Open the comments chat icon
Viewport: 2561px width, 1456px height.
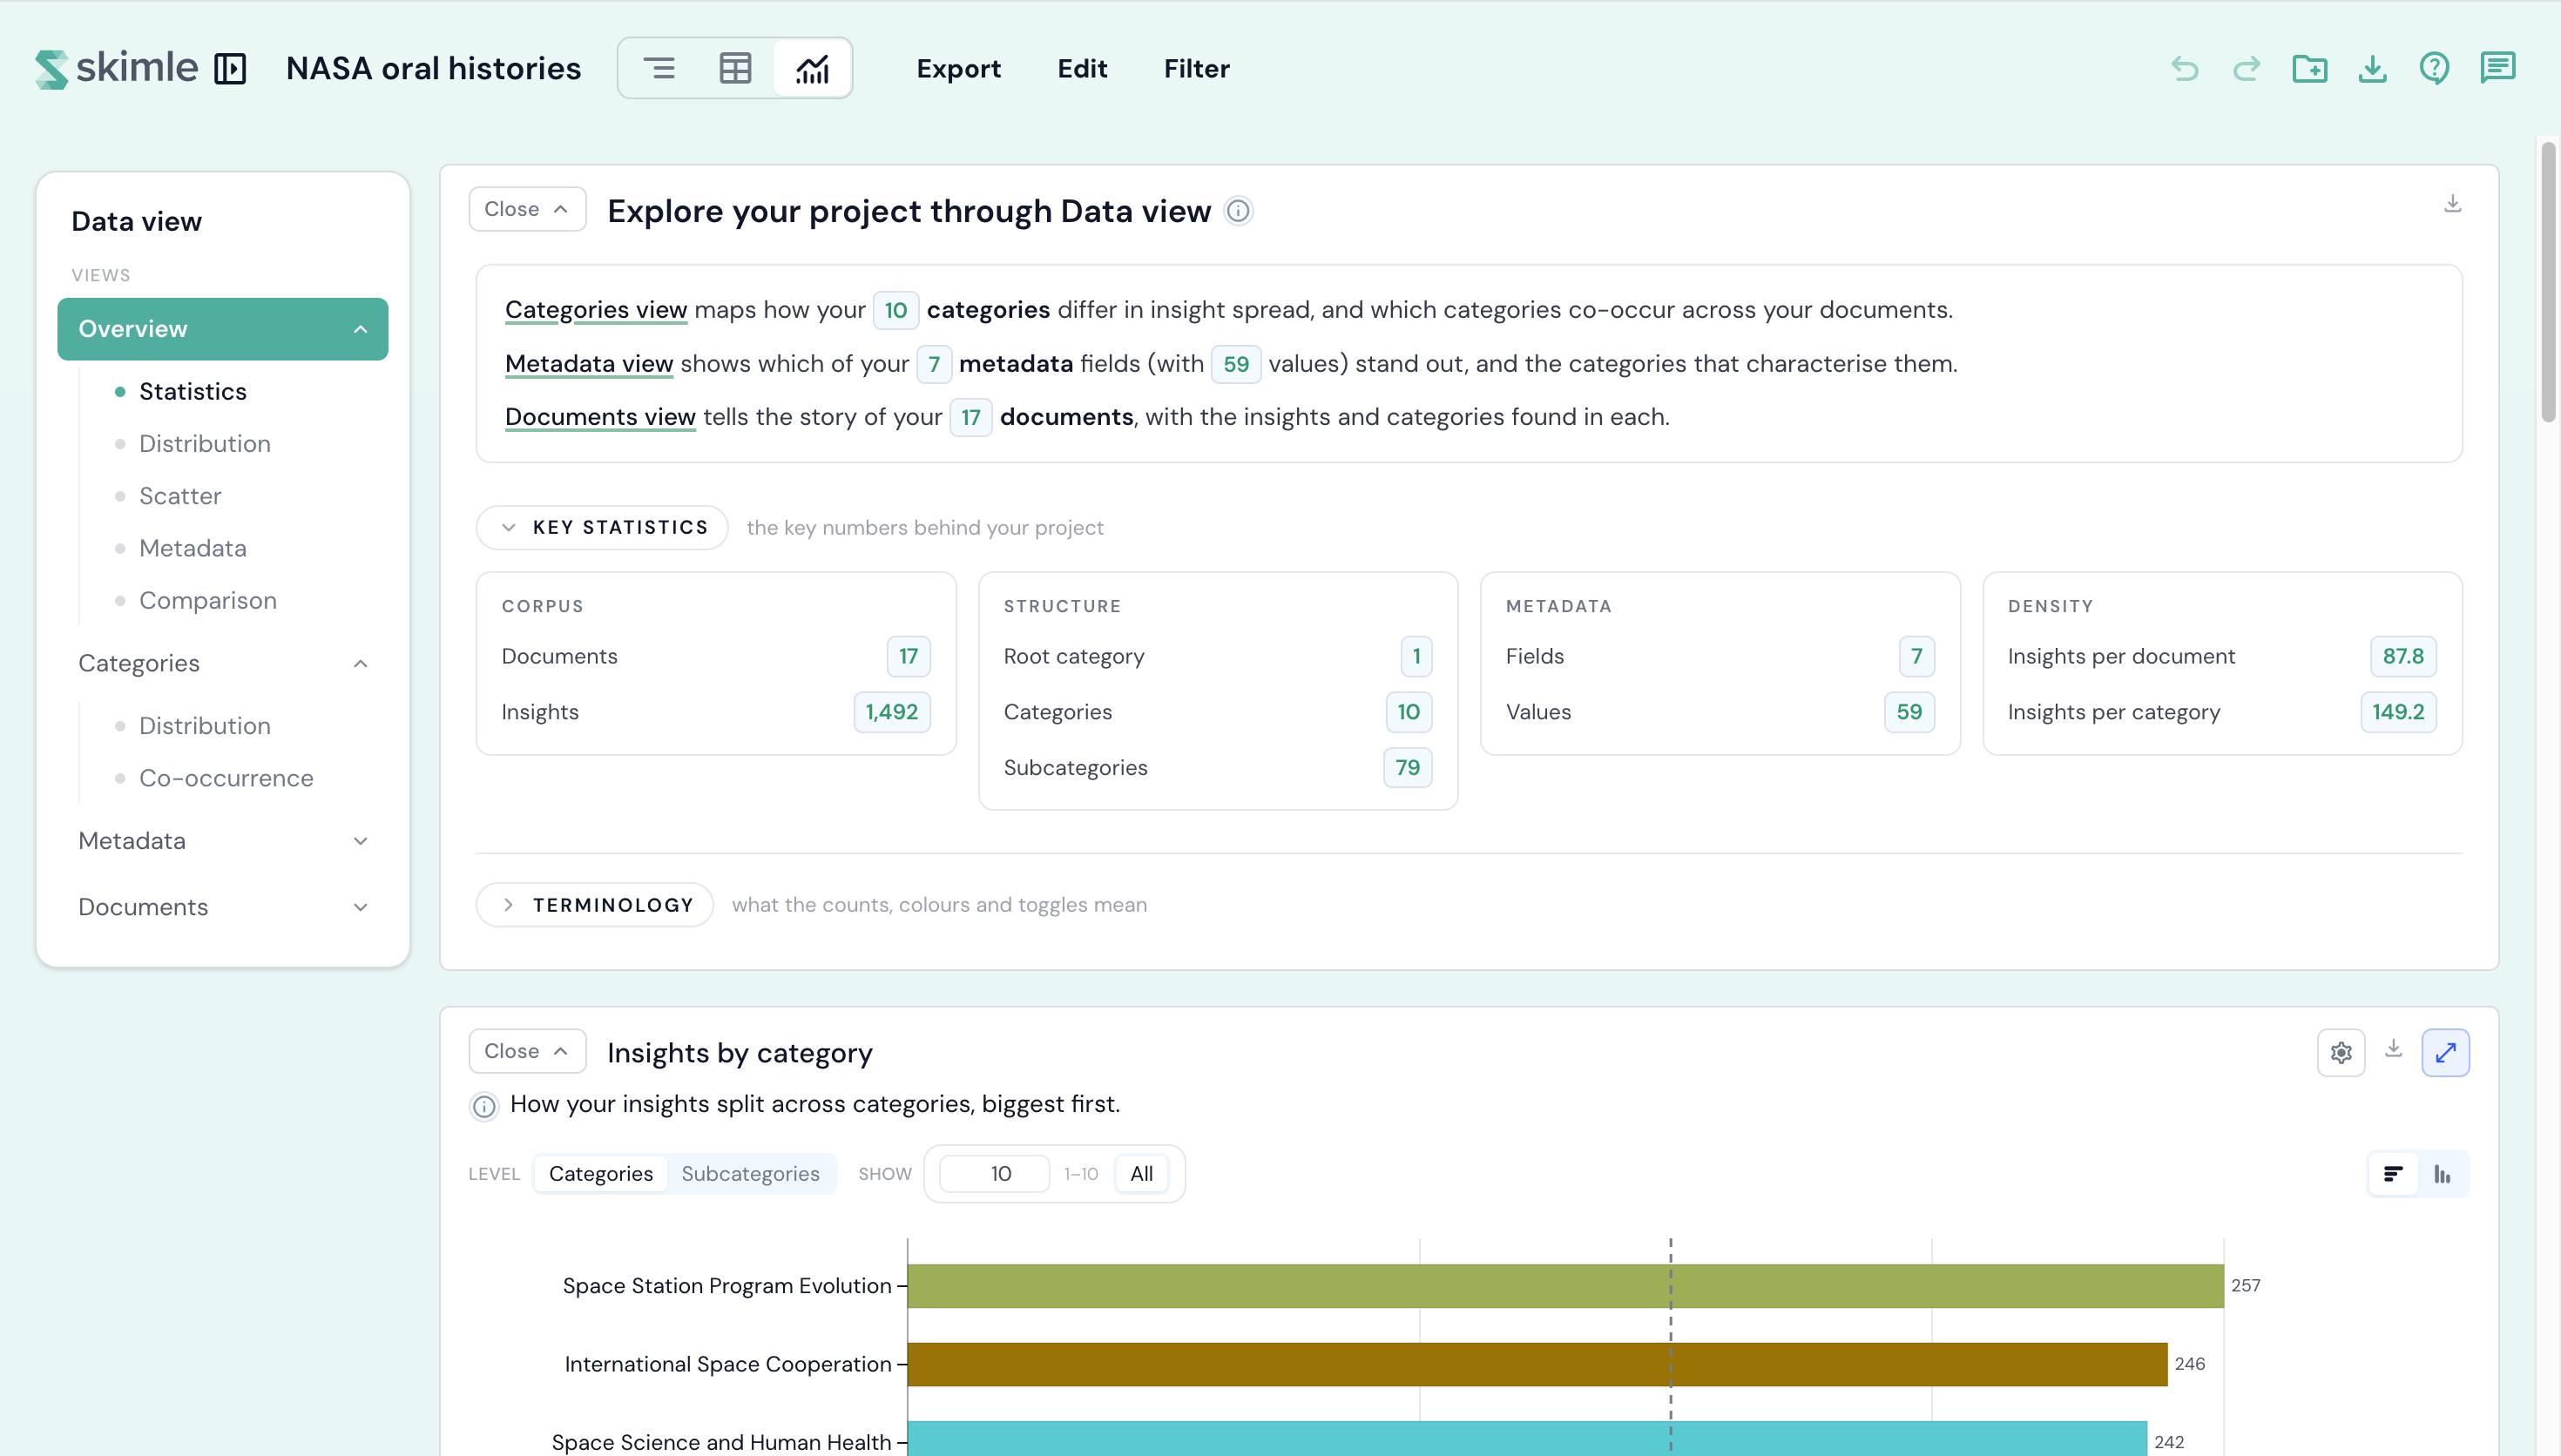point(2497,68)
